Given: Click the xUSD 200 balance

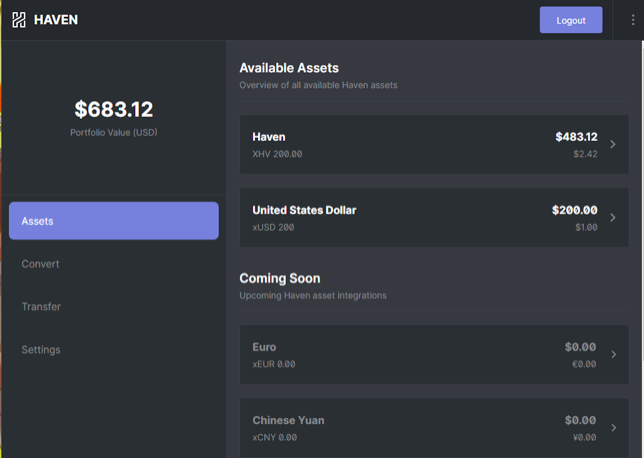Looking at the screenshot, I should [273, 227].
